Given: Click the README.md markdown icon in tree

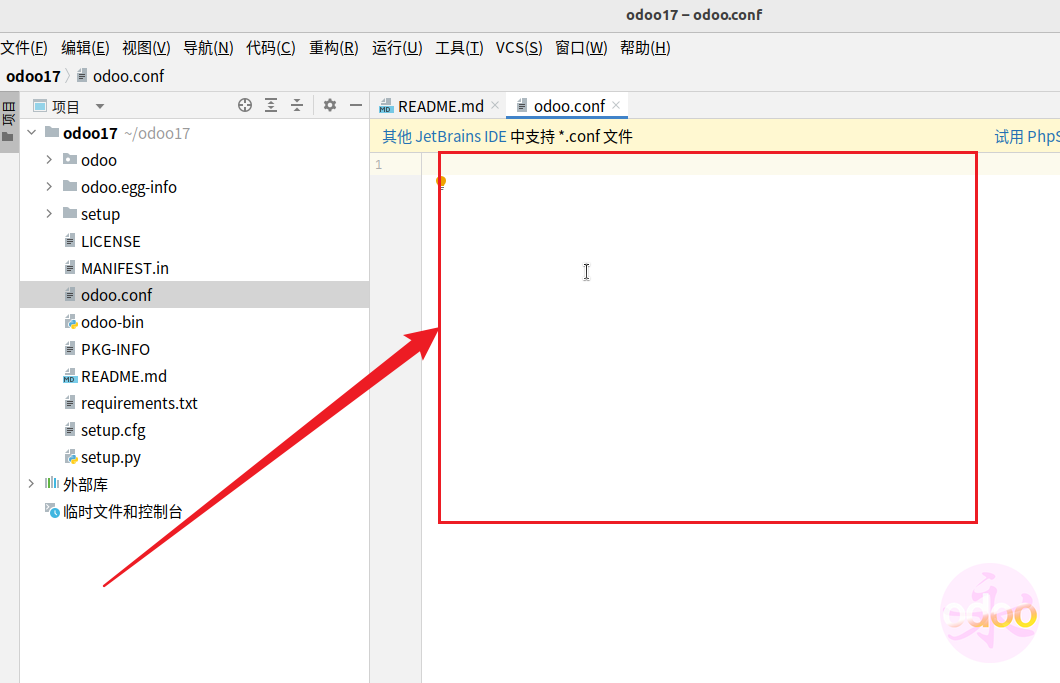Looking at the screenshot, I should pyautogui.click(x=70, y=377).
